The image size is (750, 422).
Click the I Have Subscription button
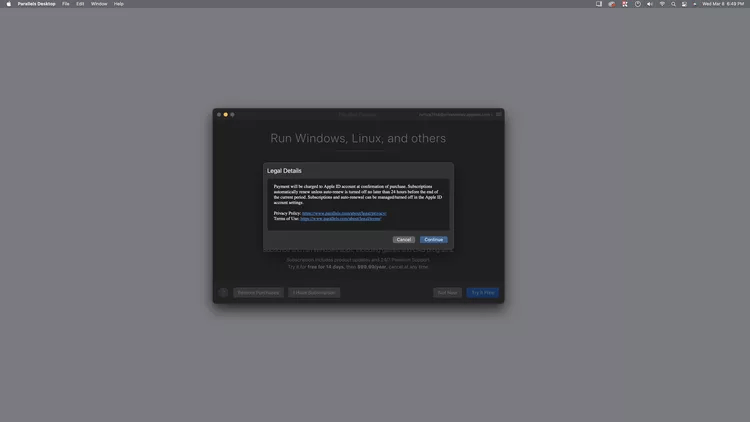click(314, 292)
